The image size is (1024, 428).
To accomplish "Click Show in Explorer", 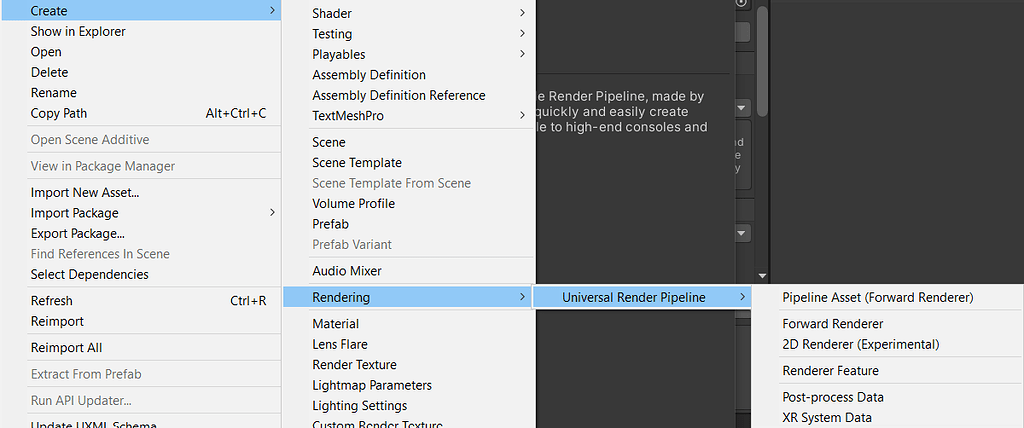I will 80,32.
